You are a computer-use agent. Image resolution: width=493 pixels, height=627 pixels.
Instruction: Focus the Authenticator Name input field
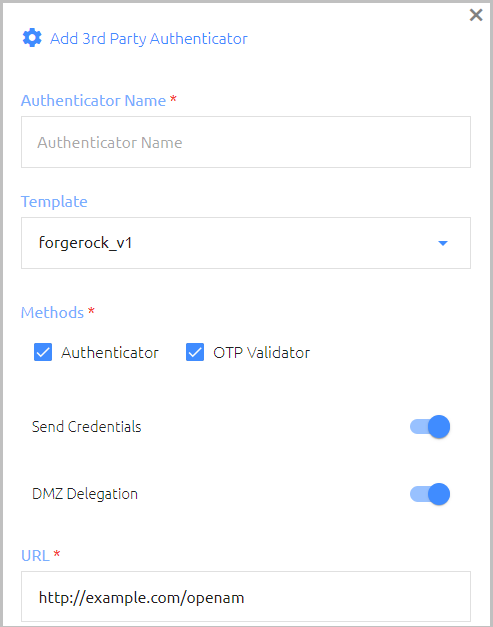click(246, 142)
